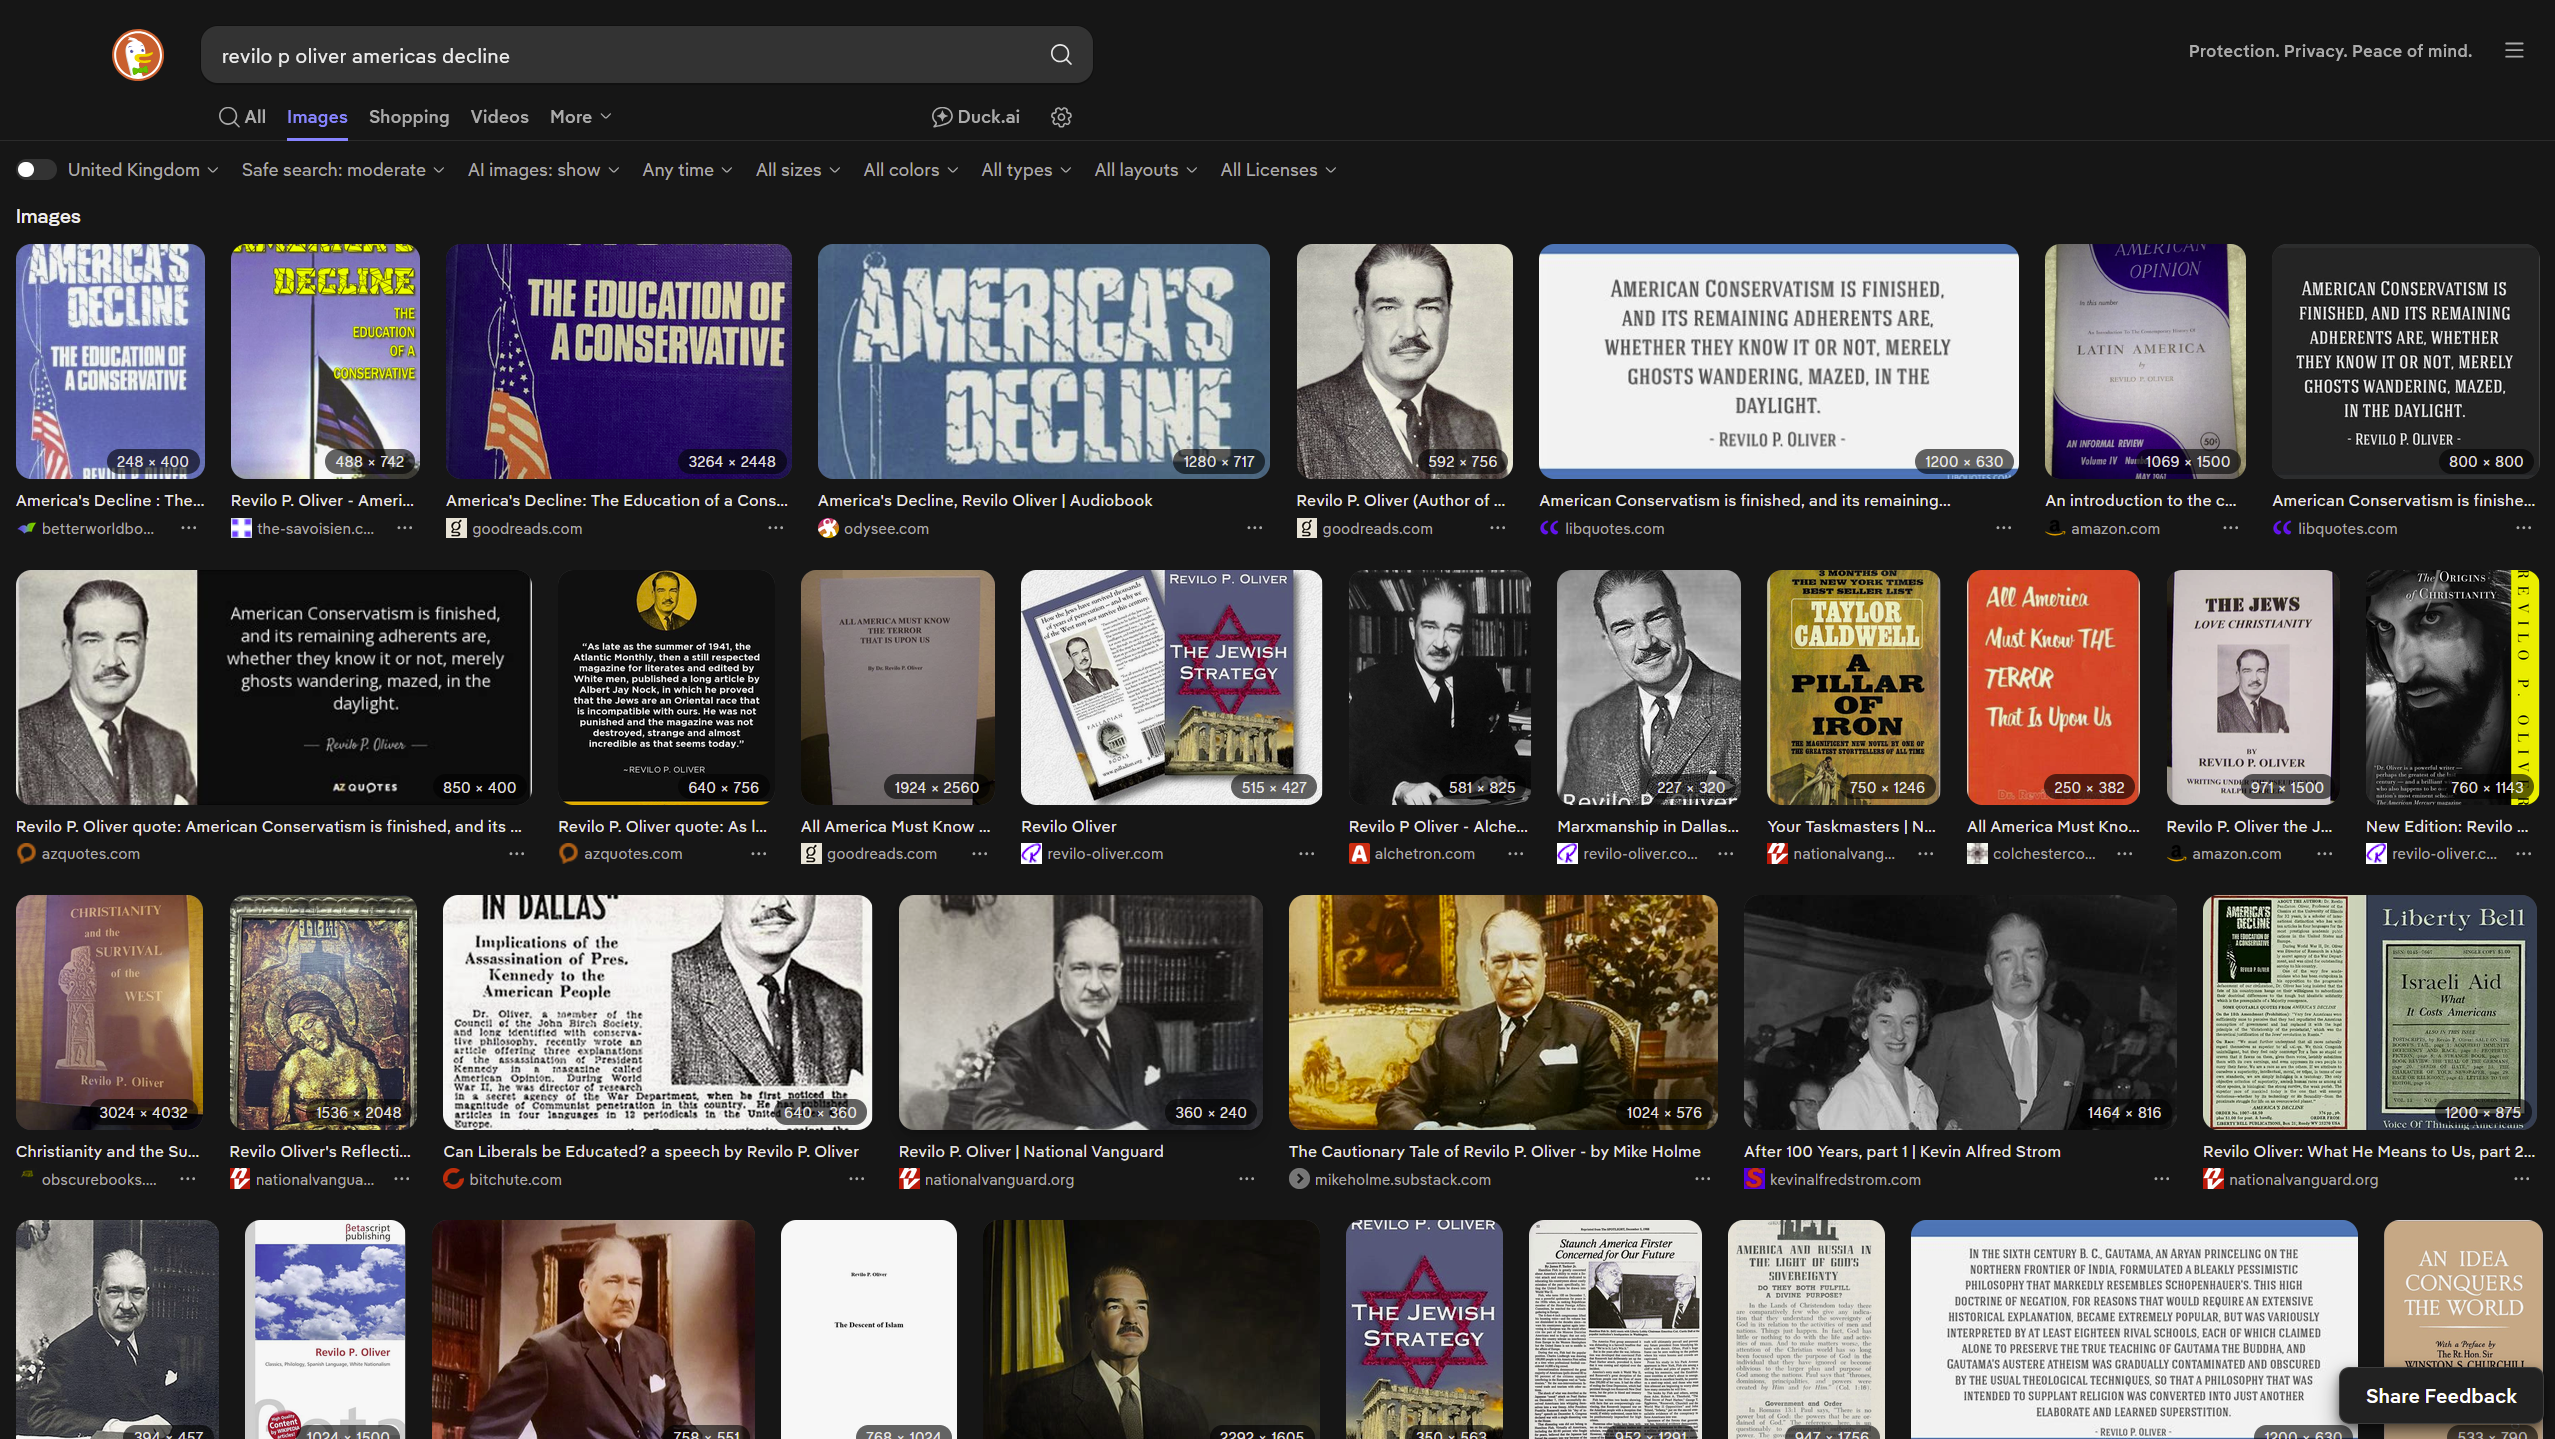
Task: Open the 1464 × 816 couple photo thumbnail
Action: (x=1960, y=1012)
